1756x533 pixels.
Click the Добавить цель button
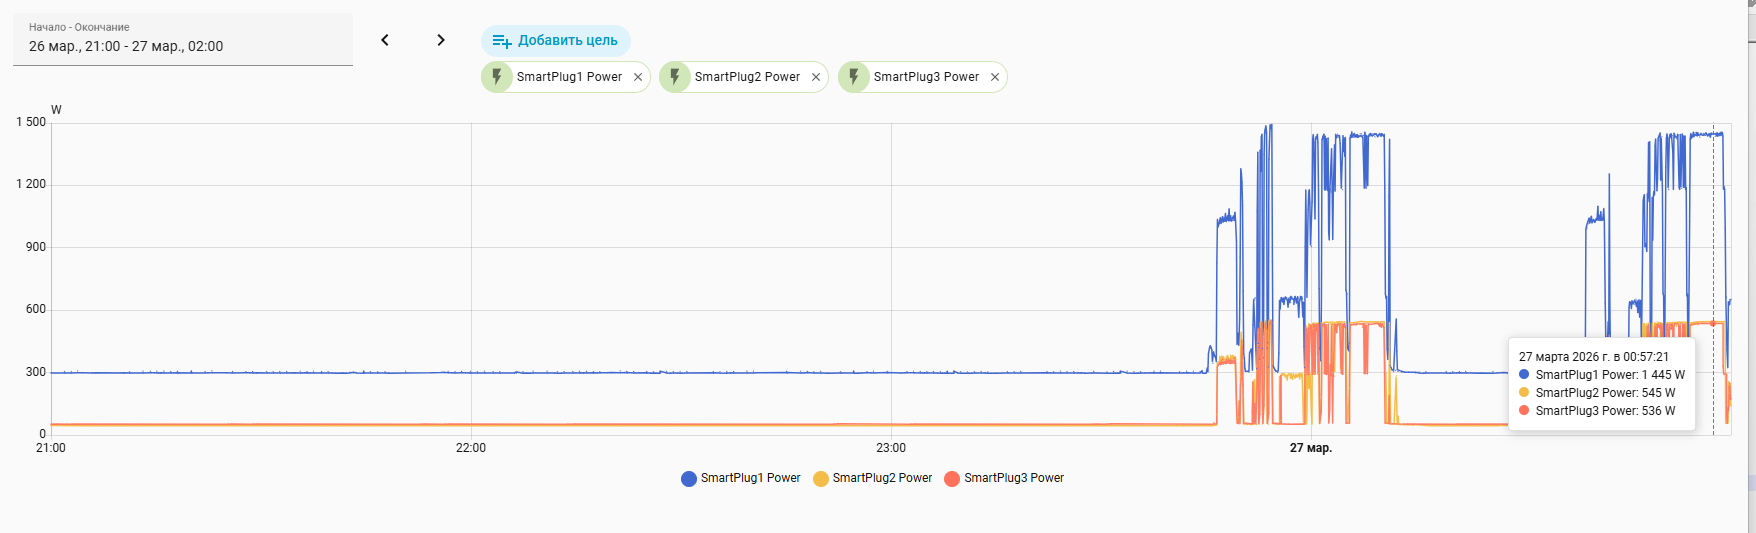click(556, 41)
